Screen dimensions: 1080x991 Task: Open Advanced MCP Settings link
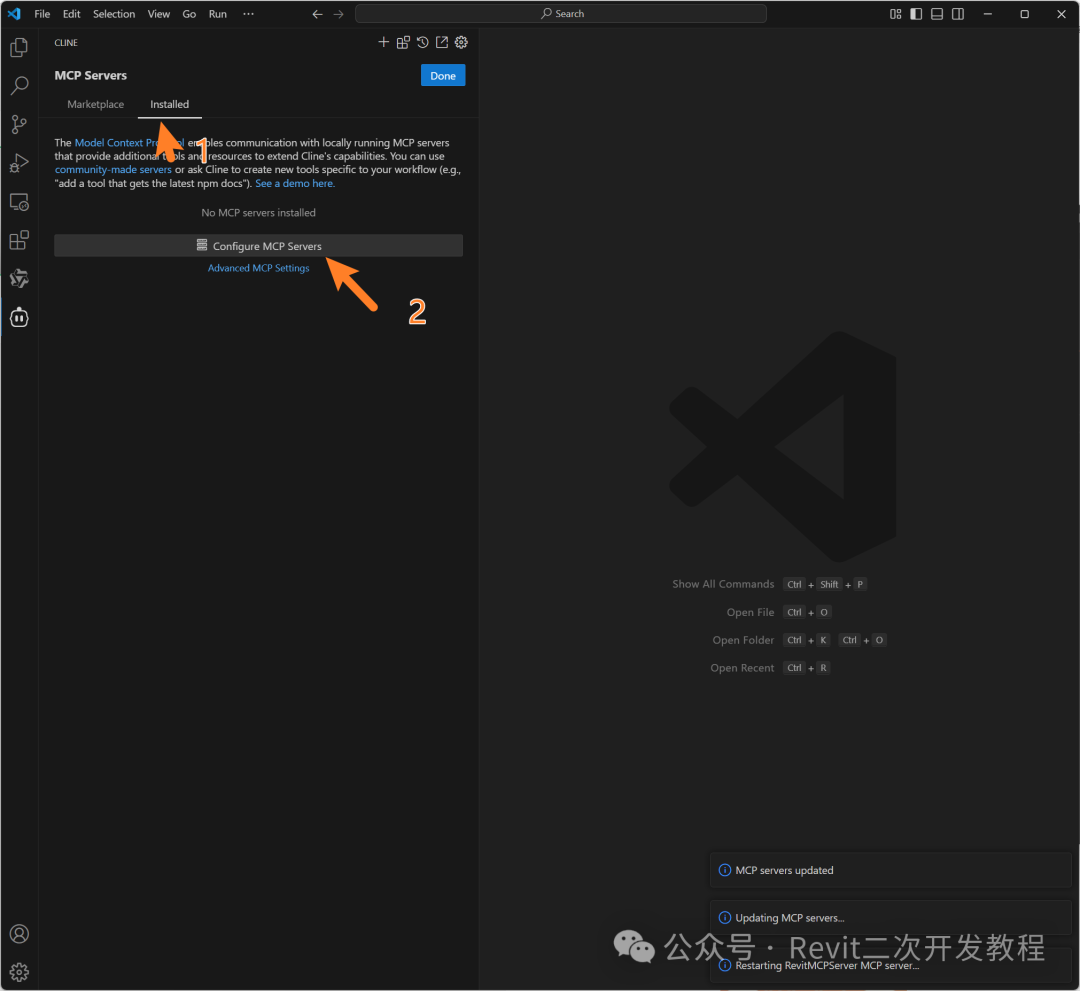click(258, 268)
